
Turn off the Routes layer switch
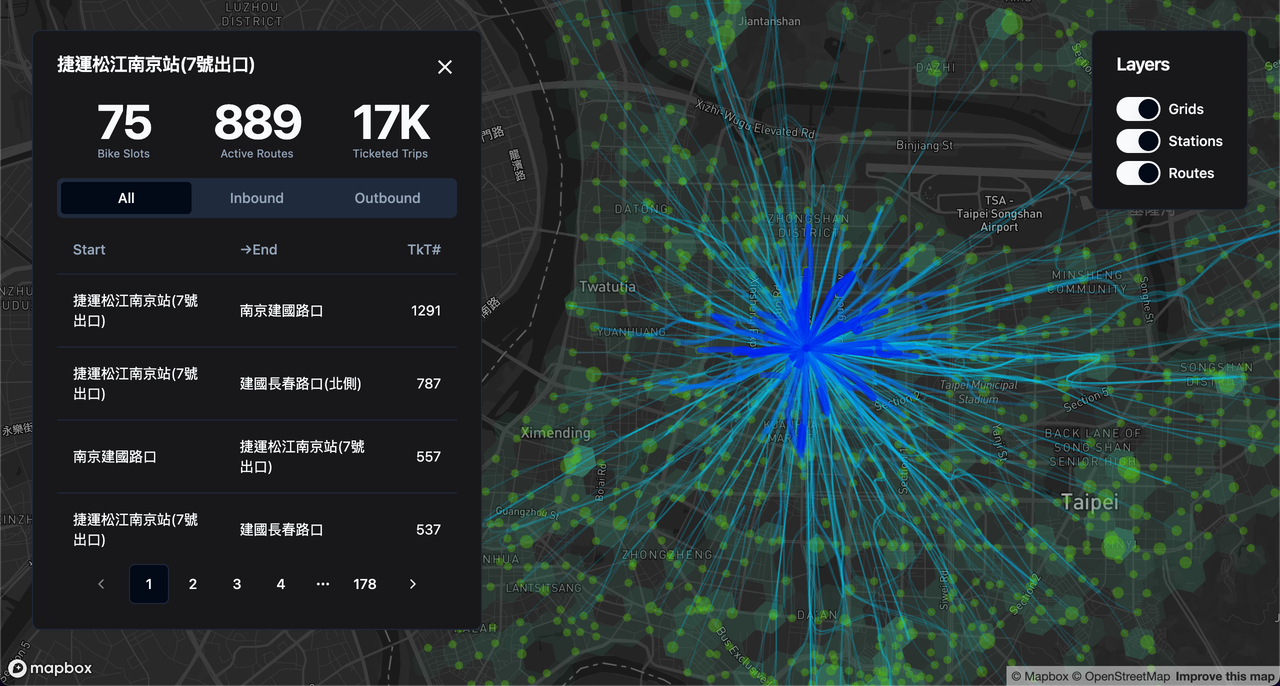point(1138,173)
